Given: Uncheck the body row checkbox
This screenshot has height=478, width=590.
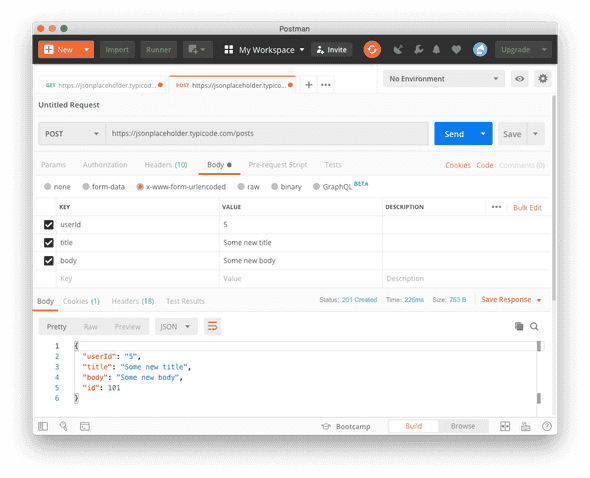Looking at the screenshot, I should [x=49, y=260].
